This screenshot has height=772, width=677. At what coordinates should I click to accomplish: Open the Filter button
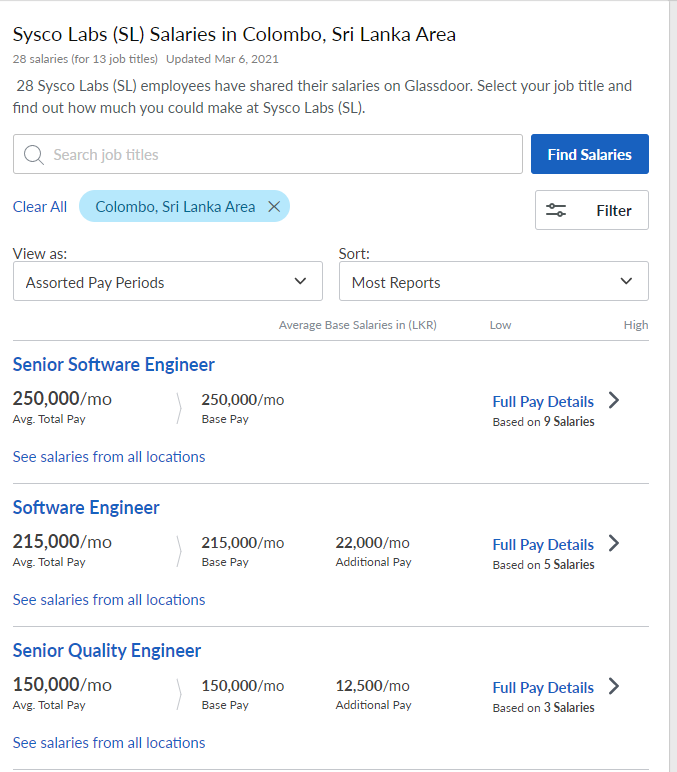click(591, 210)
